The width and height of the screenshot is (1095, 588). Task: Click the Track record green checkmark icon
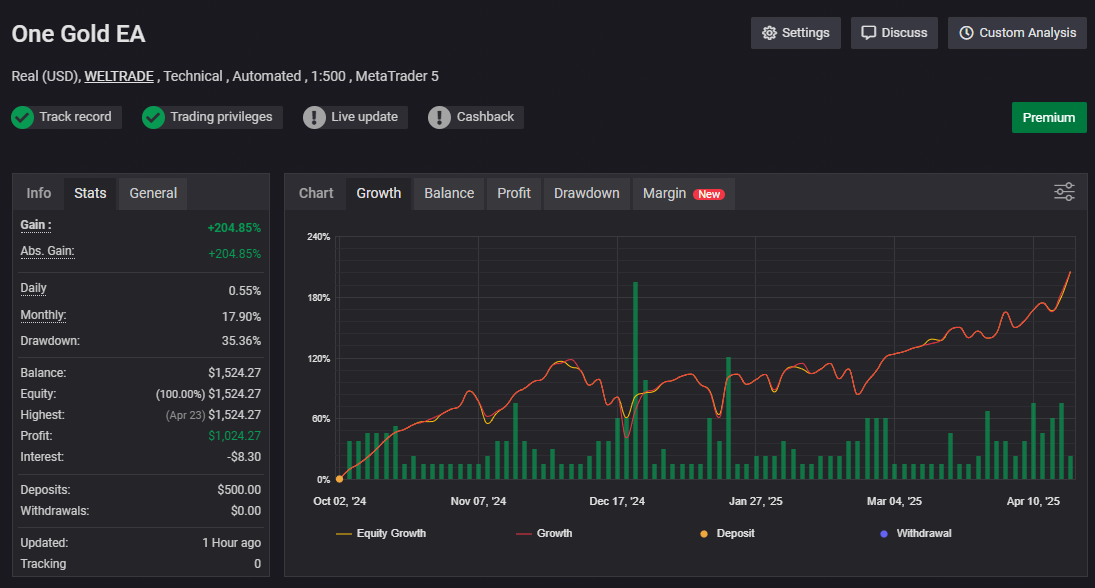(23, 117)
